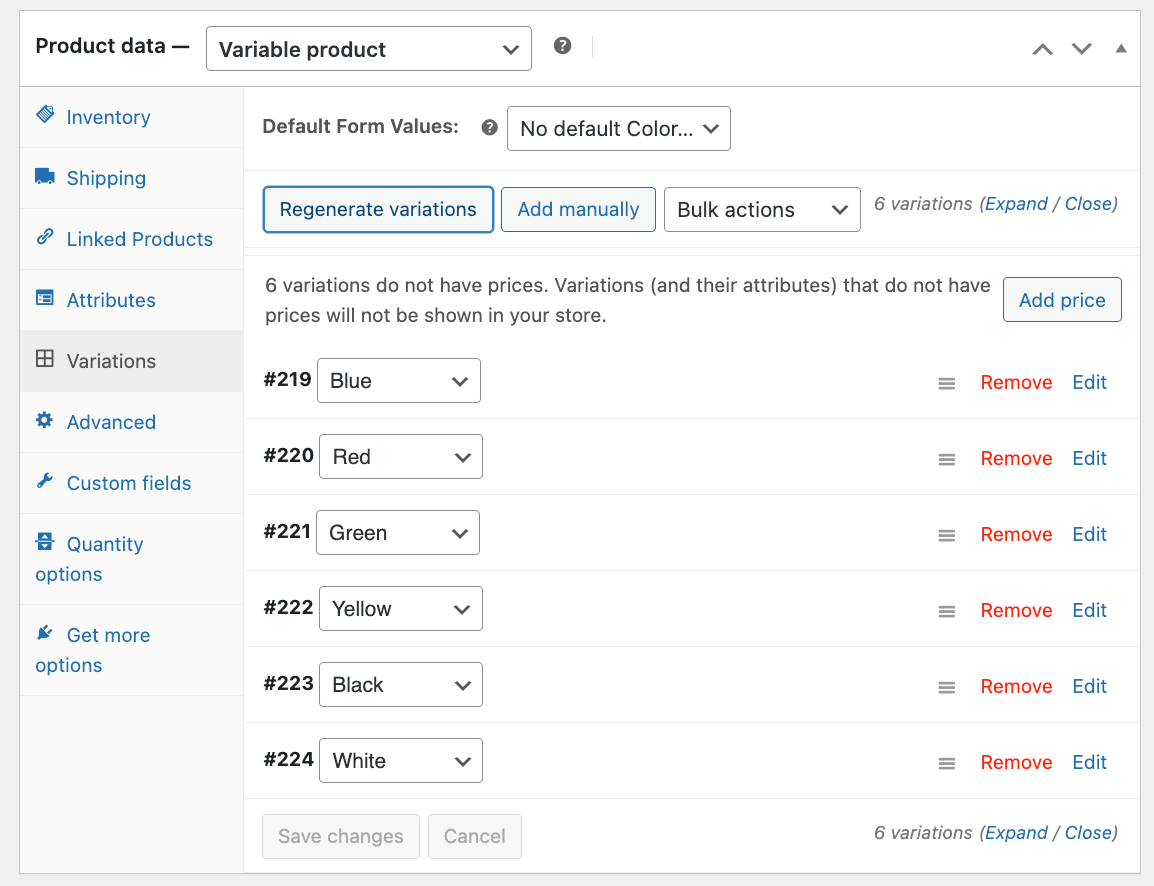Viewport: 1154px width, 886px height.
Task: Open the White color dropdown for #224
Action: [x=401, y=760]
